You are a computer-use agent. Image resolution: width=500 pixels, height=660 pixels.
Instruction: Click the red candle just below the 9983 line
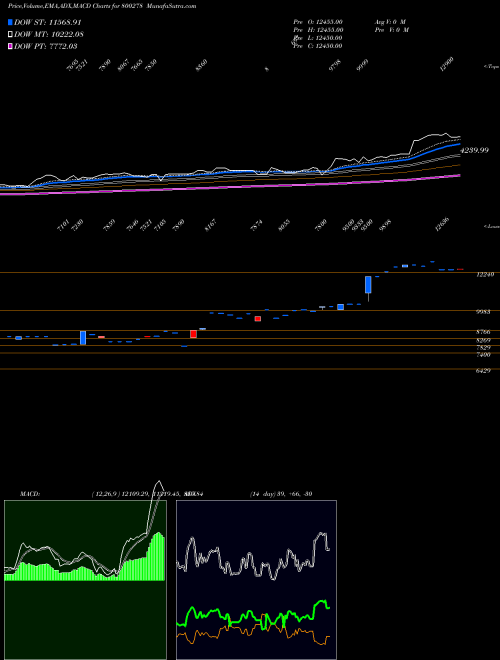click(x=258, y=319)
